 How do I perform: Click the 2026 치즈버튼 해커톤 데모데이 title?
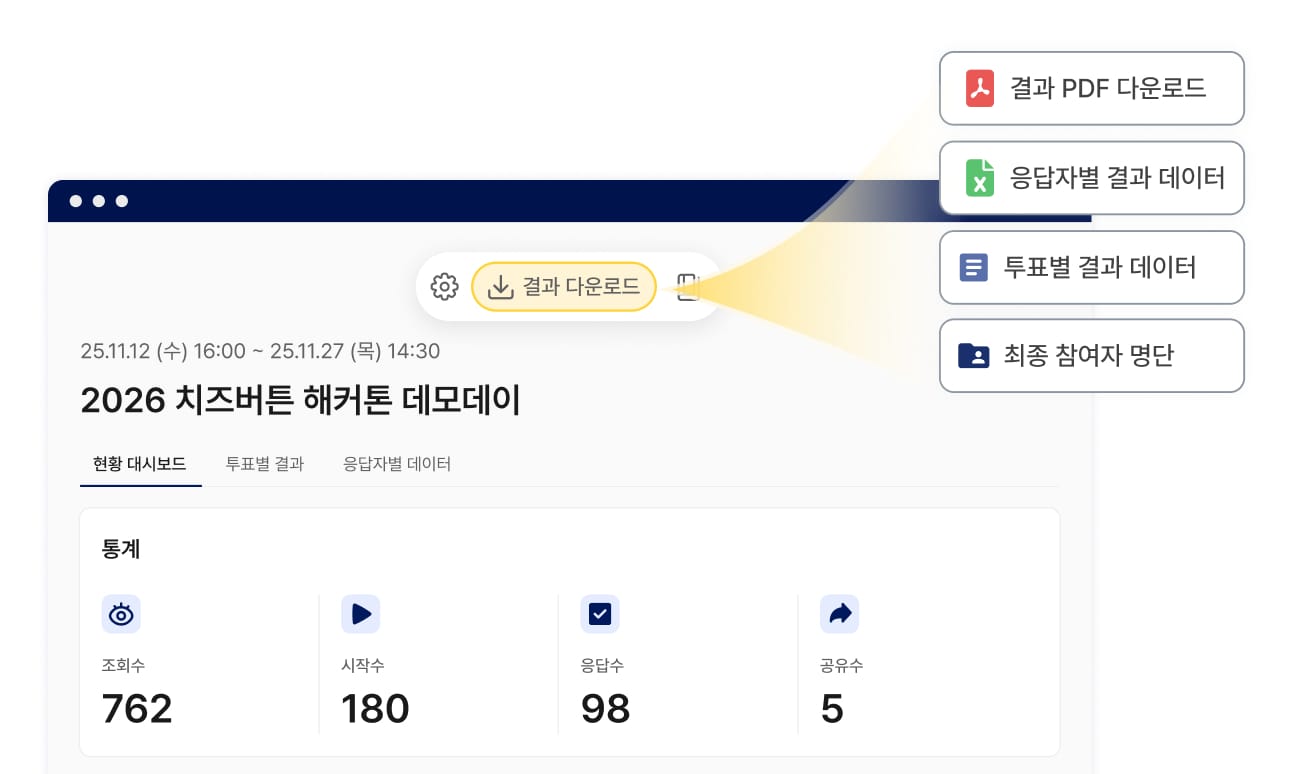[300, 401]
